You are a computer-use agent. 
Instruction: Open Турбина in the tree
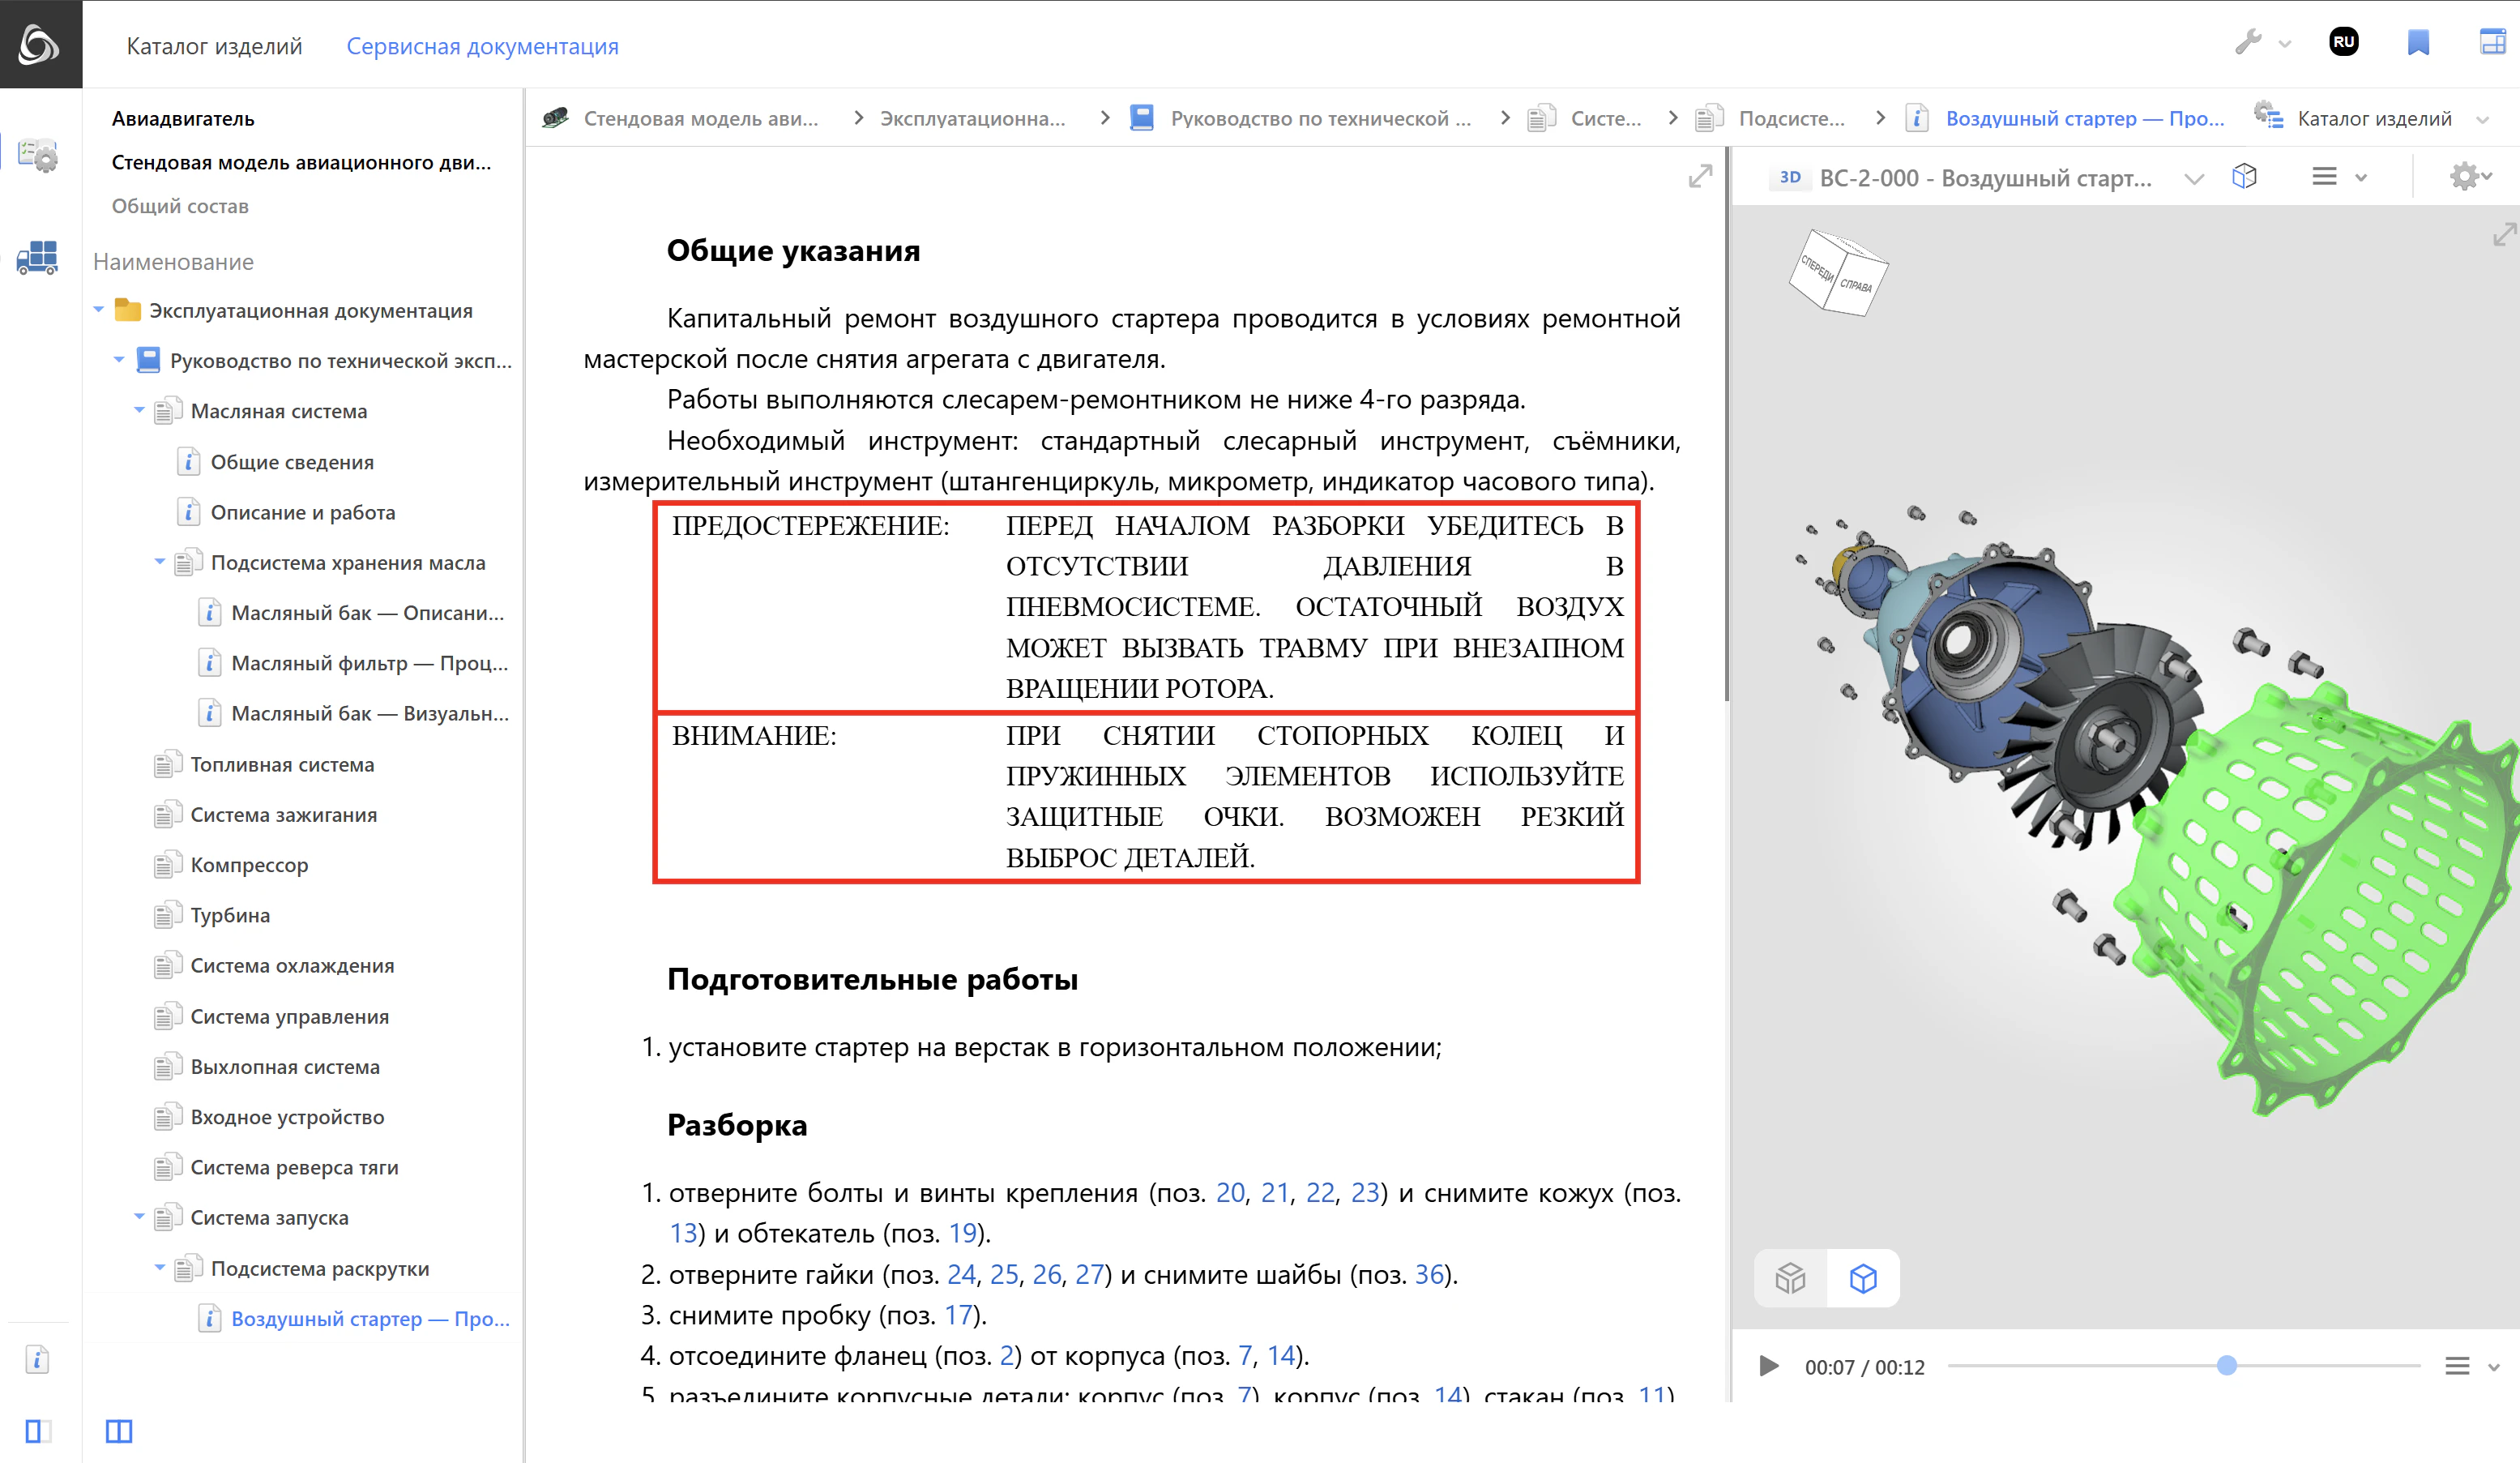coord(230,915)
